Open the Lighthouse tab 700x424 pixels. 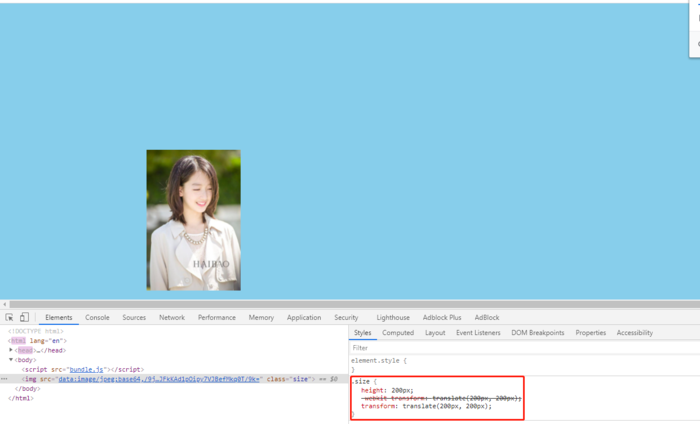point(393,317)
